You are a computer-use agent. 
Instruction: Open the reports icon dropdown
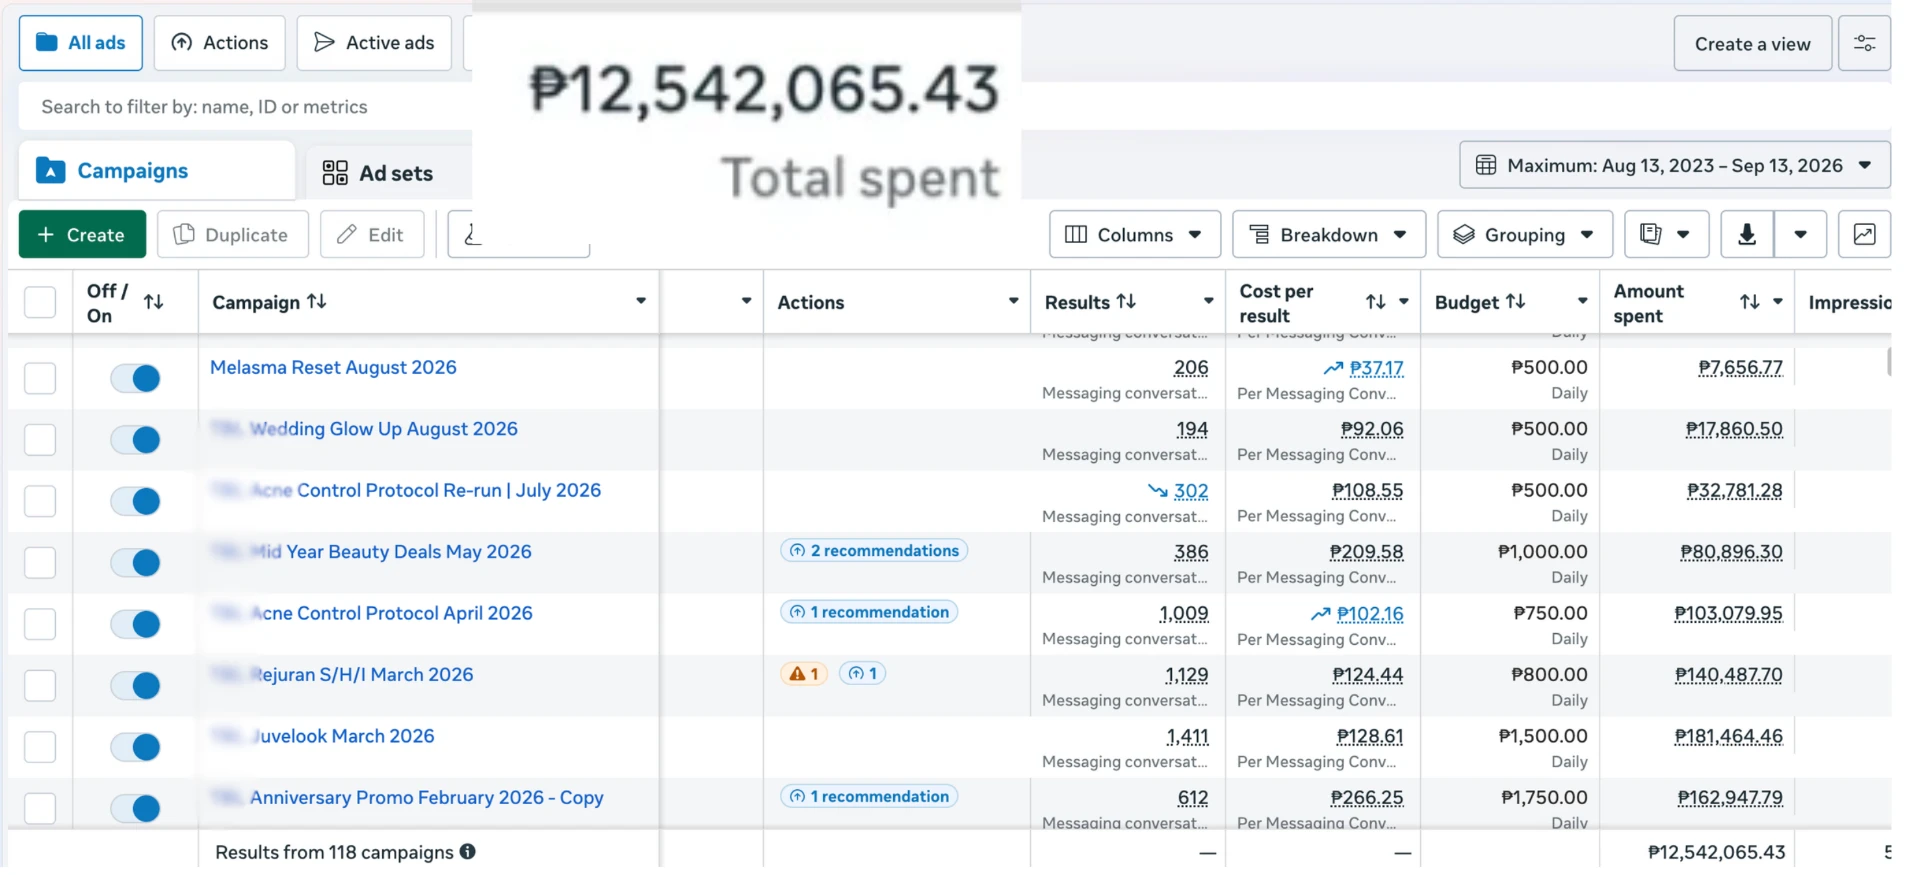(1666, 235)
